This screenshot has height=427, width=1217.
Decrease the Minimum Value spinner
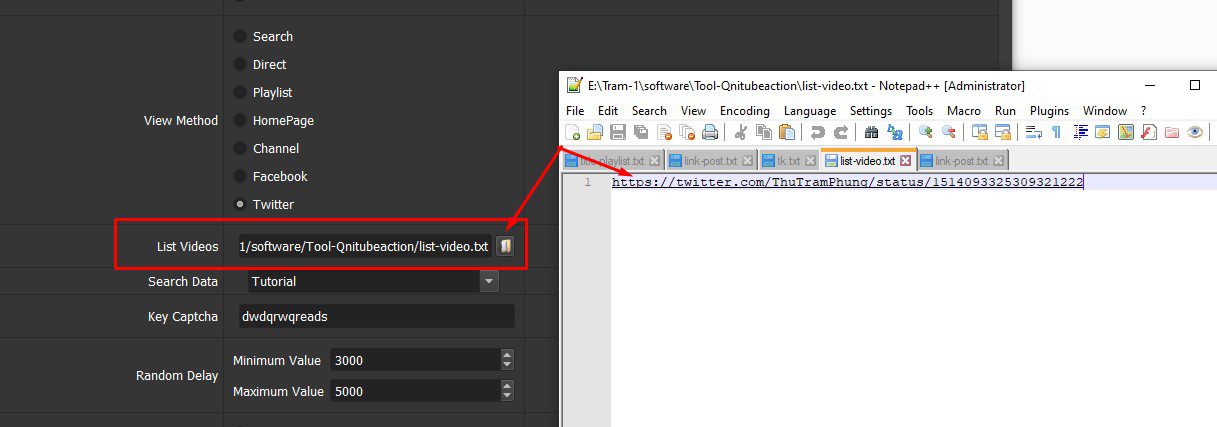click(x=507, y=365)
